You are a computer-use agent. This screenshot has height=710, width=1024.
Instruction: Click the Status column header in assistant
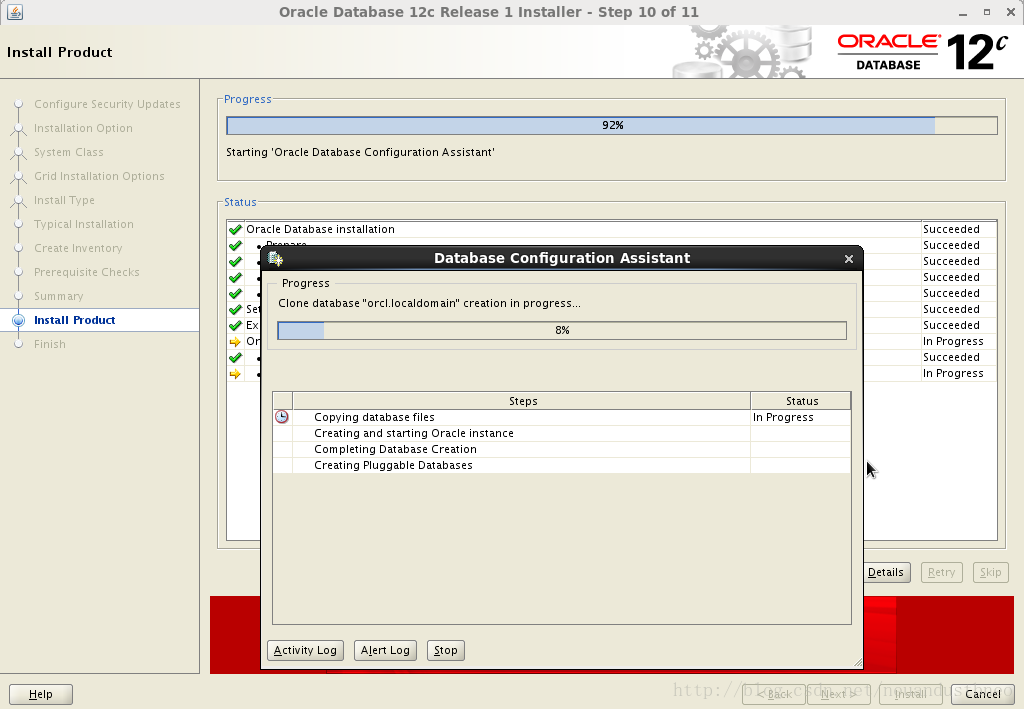click(x=801, y=401)
